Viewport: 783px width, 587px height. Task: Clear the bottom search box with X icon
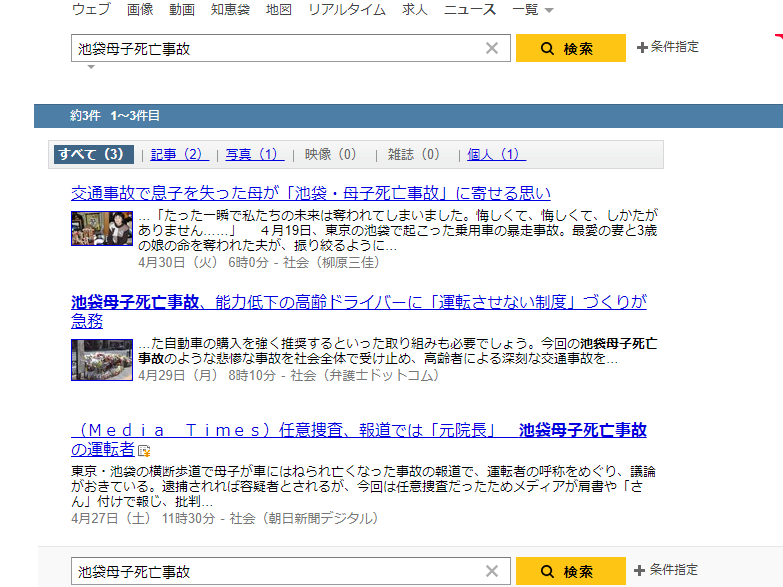[491, 571]
